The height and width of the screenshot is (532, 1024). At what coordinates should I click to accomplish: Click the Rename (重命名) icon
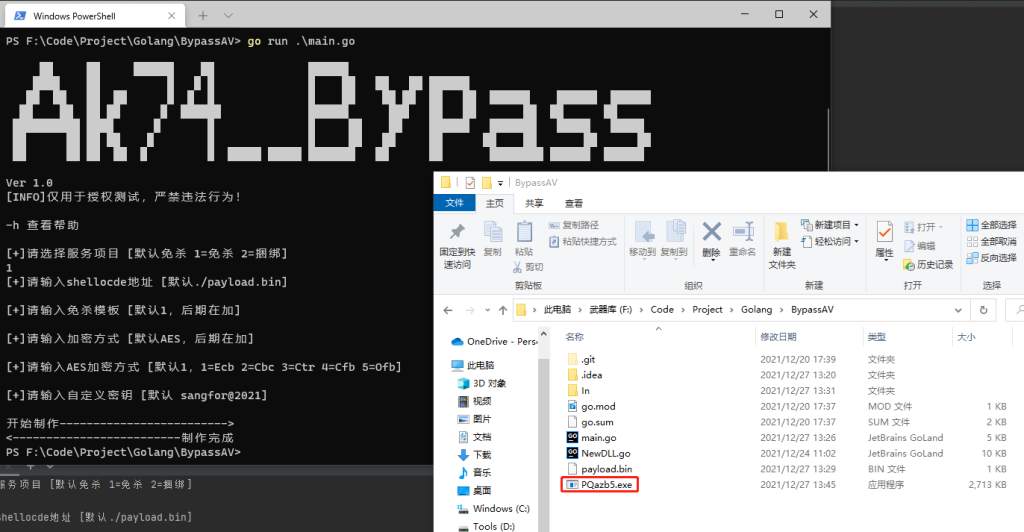[x=743, y=231]
